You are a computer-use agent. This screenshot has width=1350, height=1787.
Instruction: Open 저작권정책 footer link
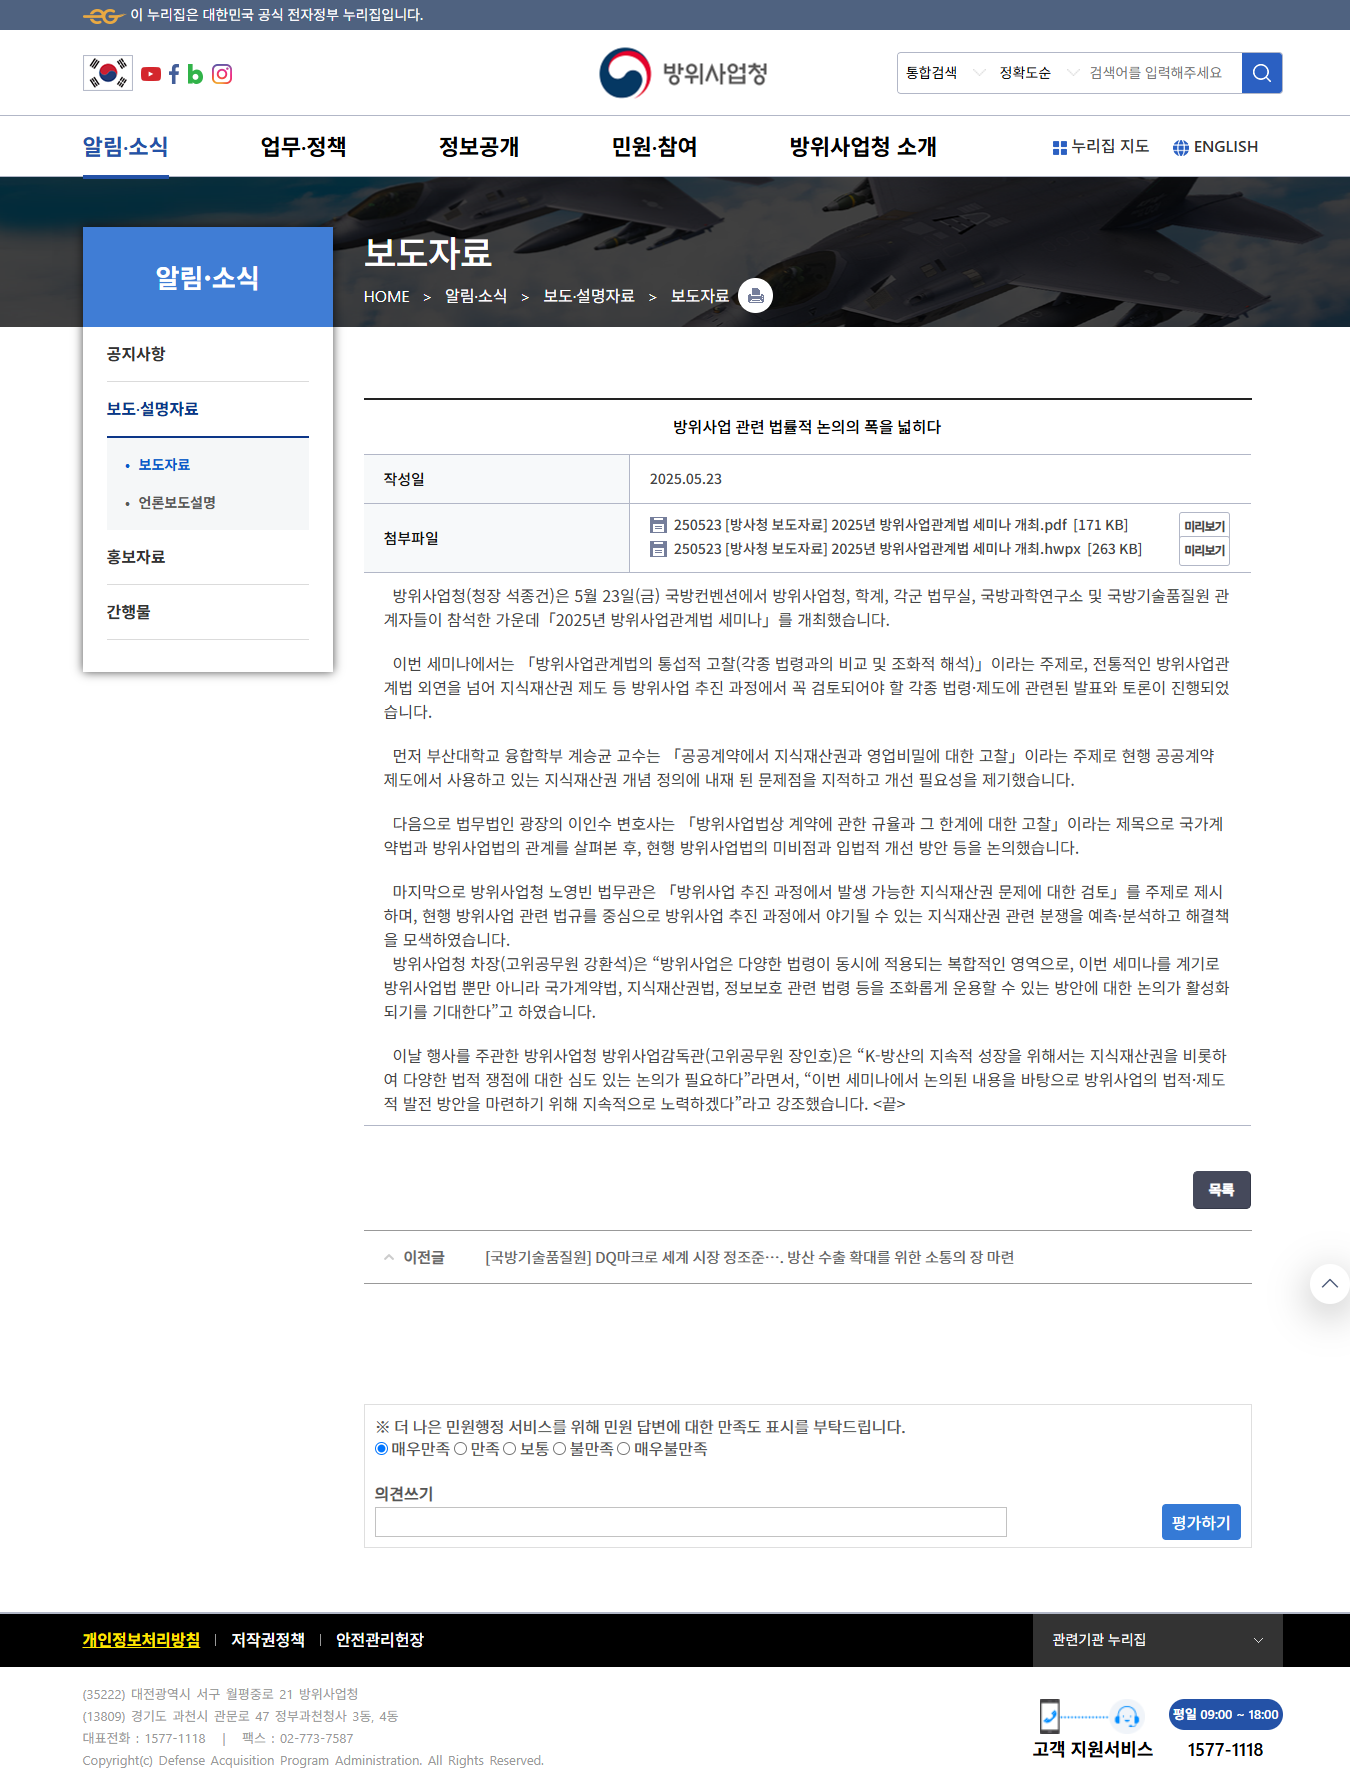pyautogui.click(x=268, y=1640)
